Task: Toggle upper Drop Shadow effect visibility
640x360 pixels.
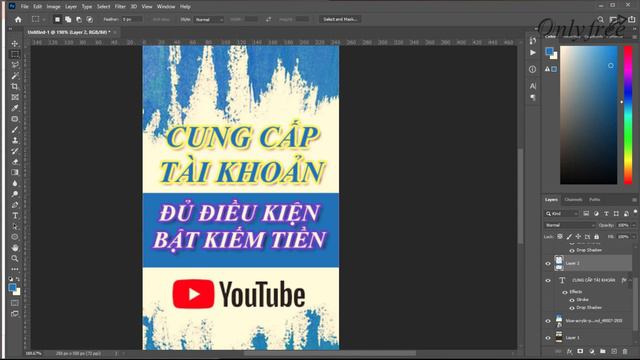Action: pos(572,251)
